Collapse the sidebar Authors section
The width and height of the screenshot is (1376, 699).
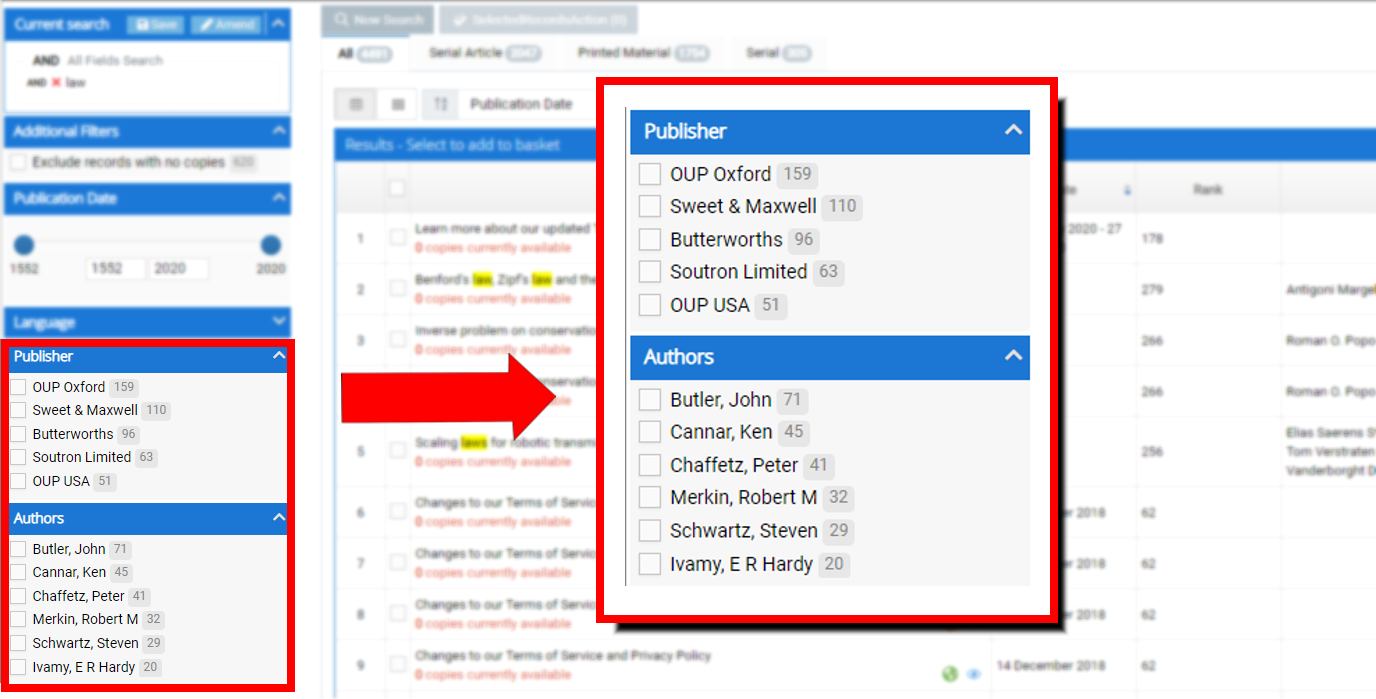(278, 518)
